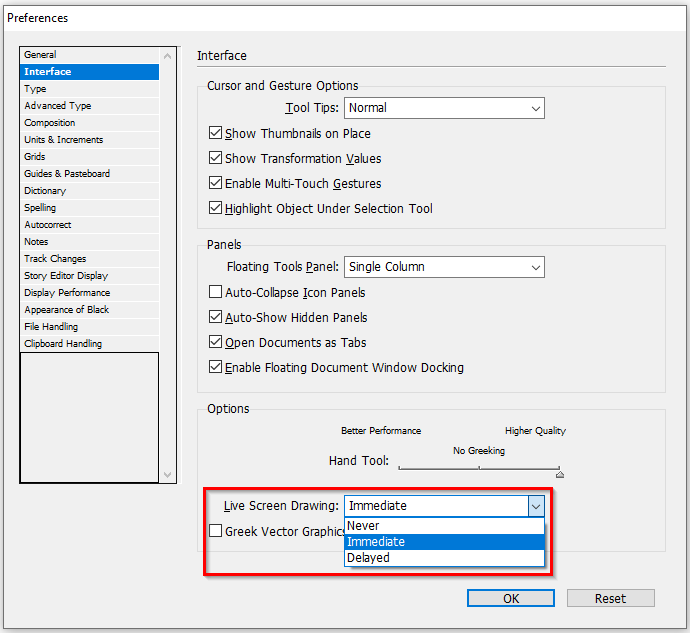
Task: Click the Hand Tool slider thumb
Action: pos(560,474)
